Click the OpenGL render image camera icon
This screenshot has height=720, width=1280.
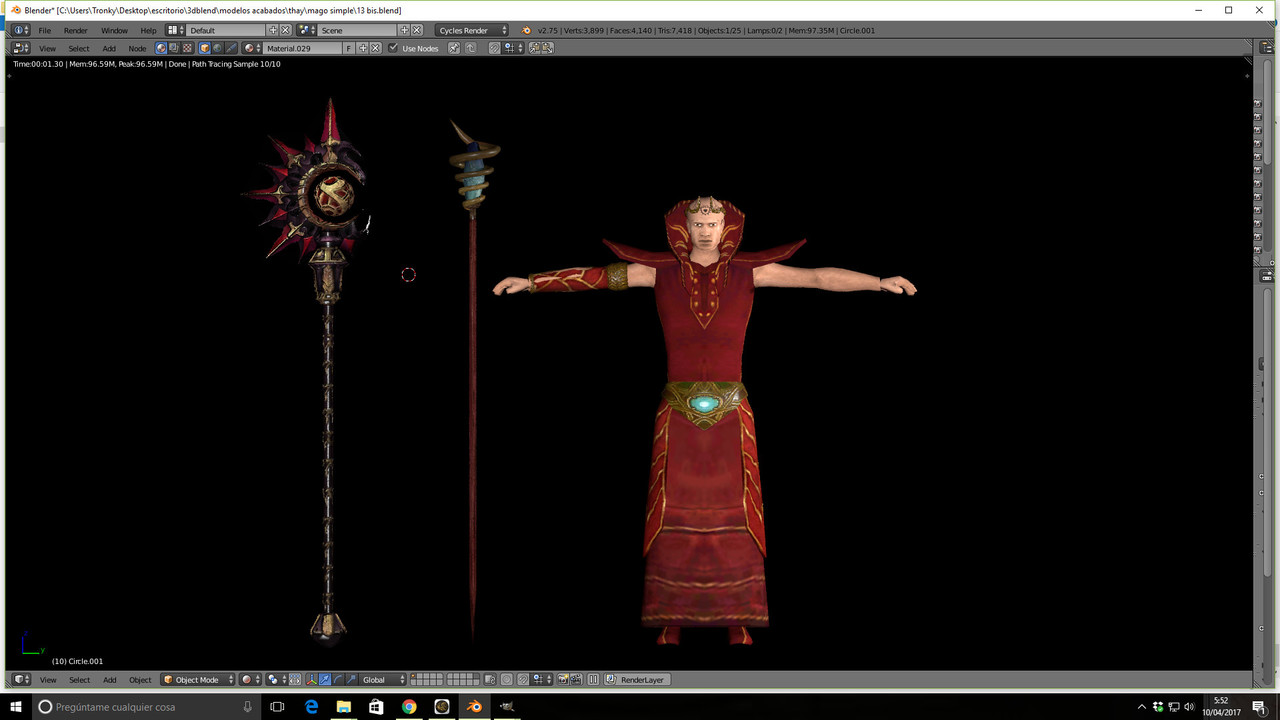[563, 679]
